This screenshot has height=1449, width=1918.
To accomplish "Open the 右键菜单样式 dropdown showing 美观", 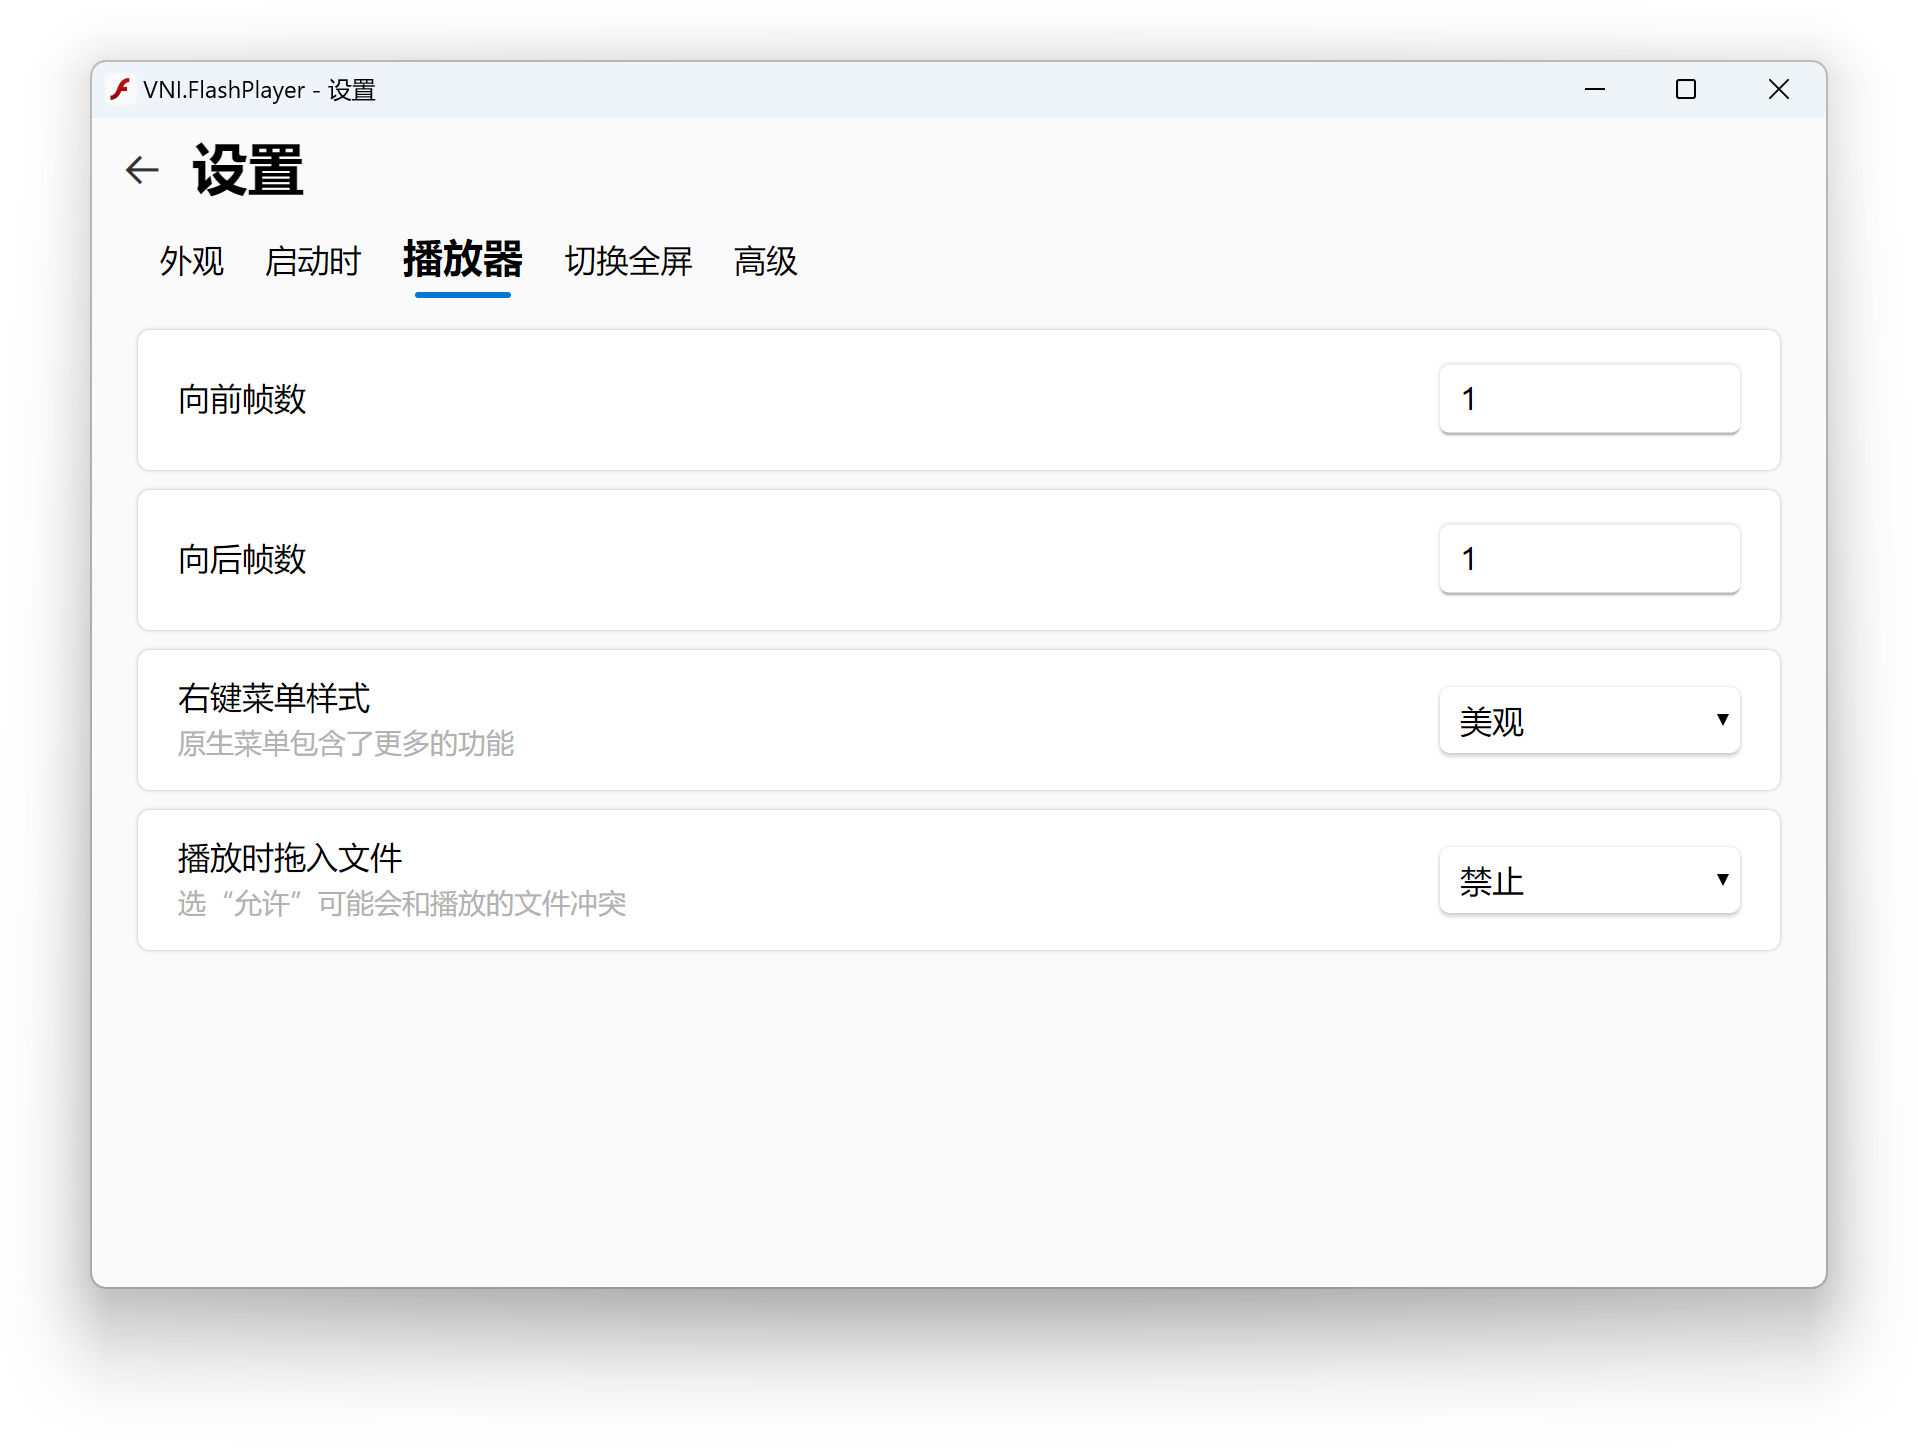I will coord(1589,720).
